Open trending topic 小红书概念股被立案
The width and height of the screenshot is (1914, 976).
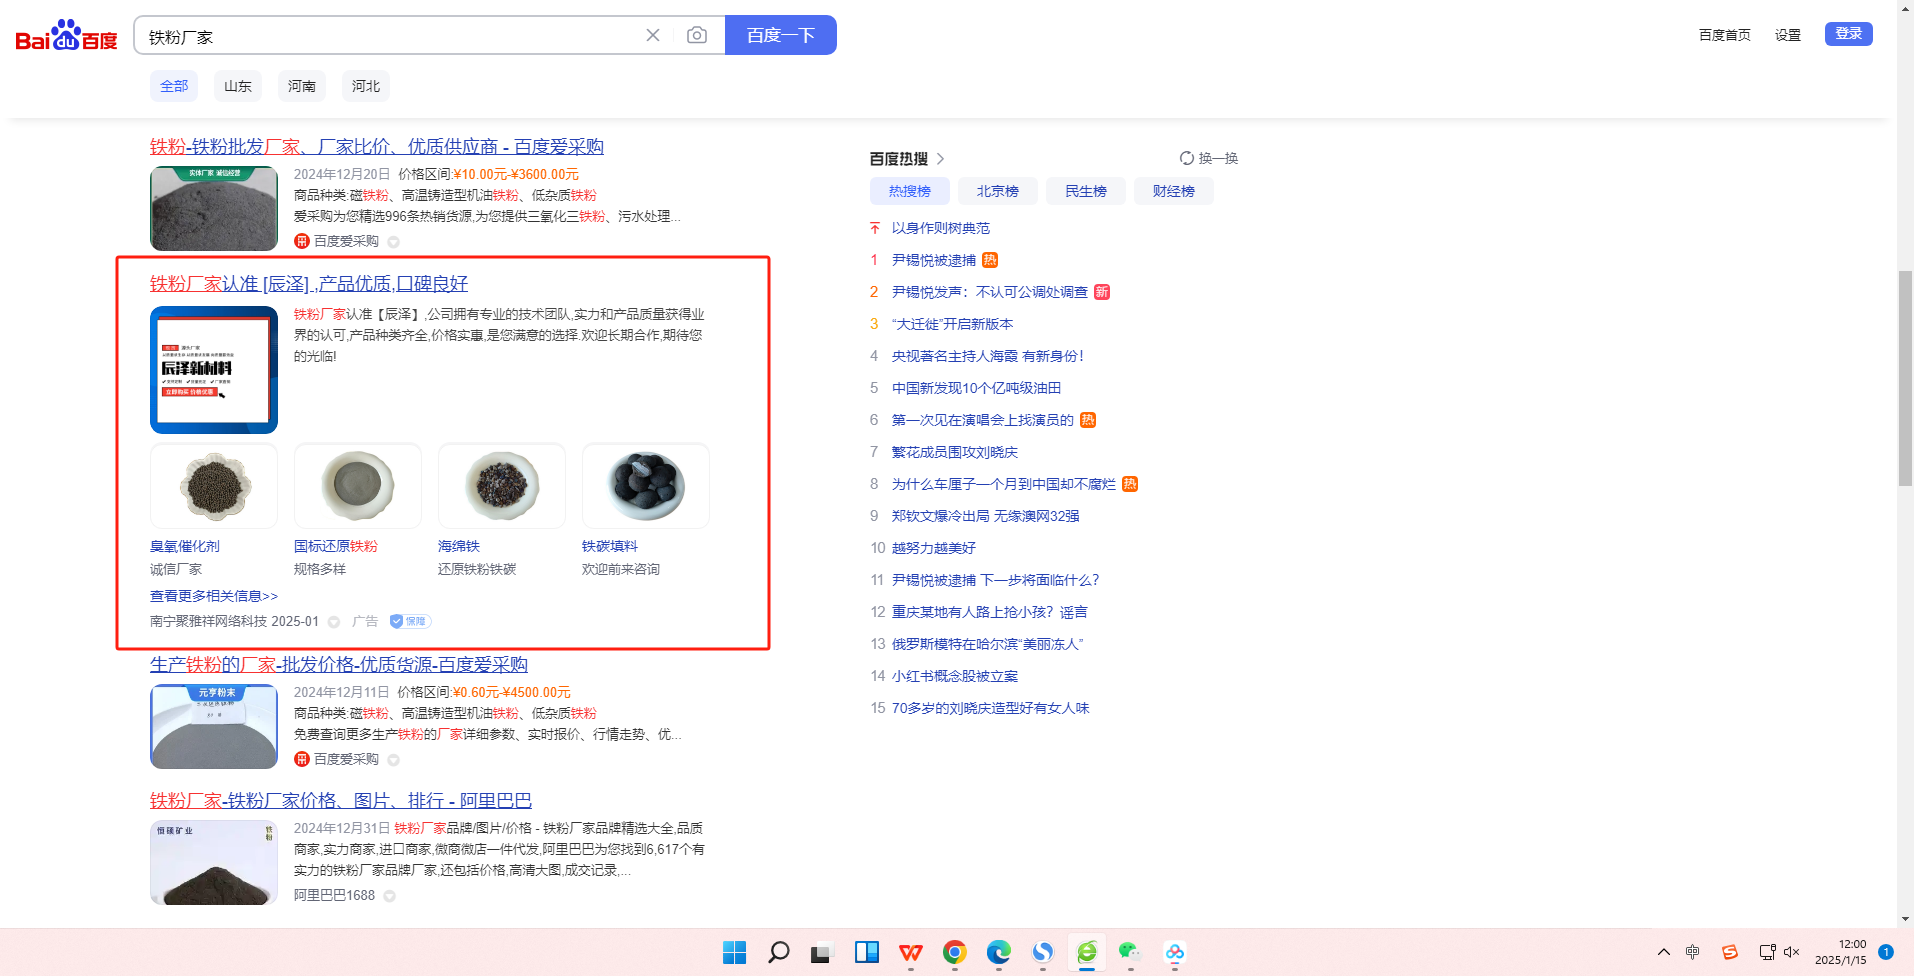(x=955, y=676)
